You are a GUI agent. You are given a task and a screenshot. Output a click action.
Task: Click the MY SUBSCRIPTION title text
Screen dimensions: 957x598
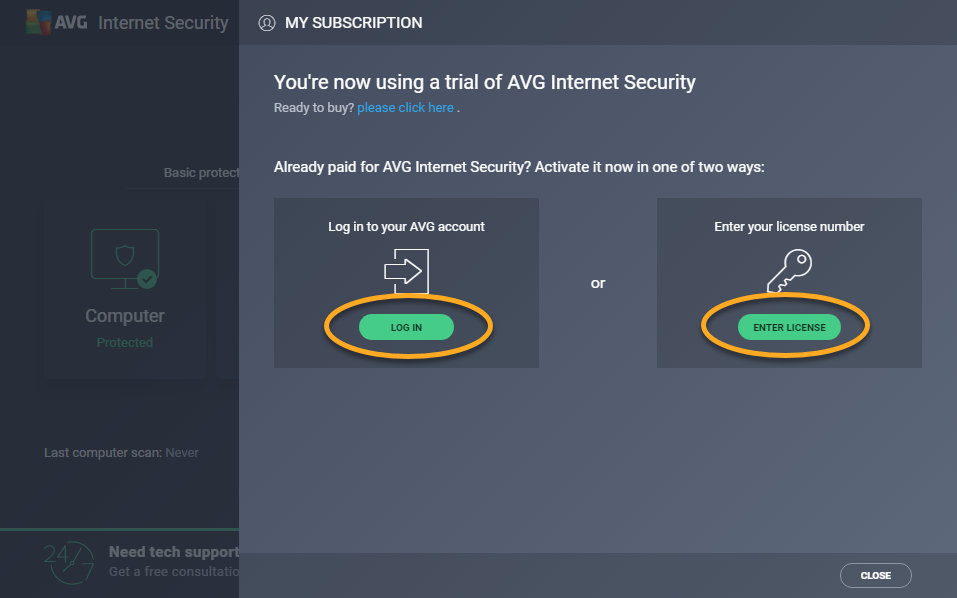tap(353, 23)
